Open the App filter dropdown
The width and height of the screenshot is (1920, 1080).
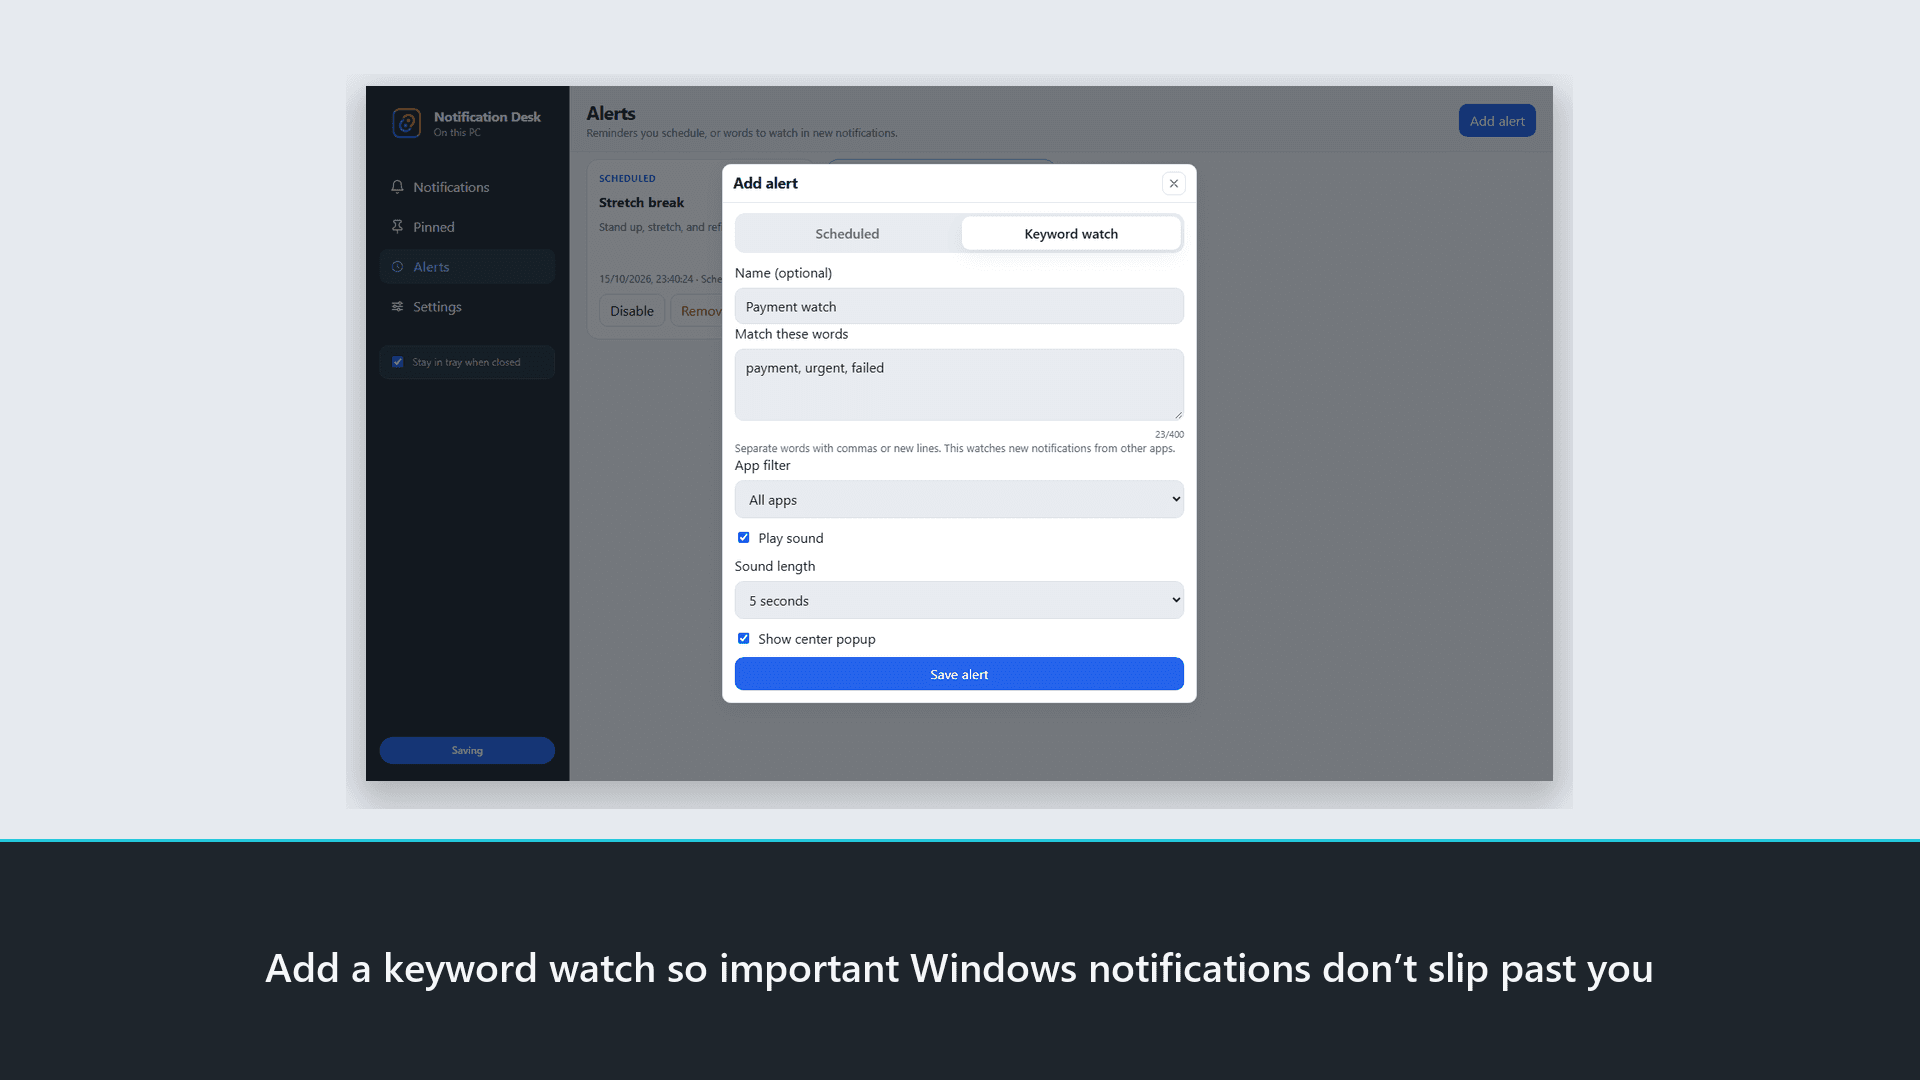point(959,500)
